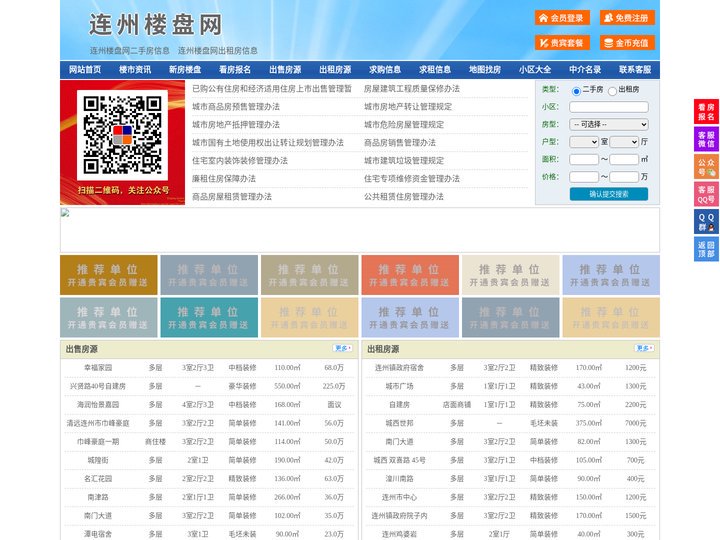Open 联系客服 navigation item
Viewport: 720px width, 540px height.
635,70
